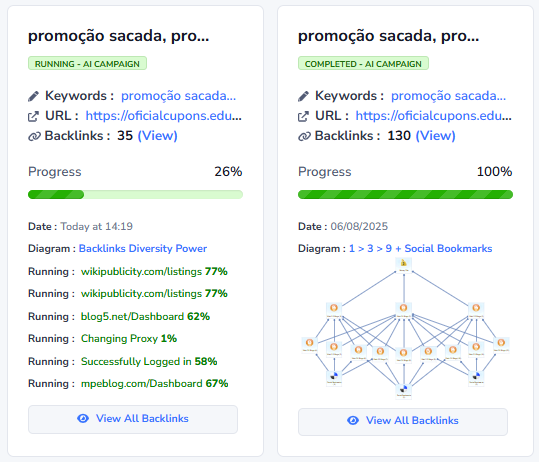Open oficialcupons URL in running campaign card

[x=164, y=116]
